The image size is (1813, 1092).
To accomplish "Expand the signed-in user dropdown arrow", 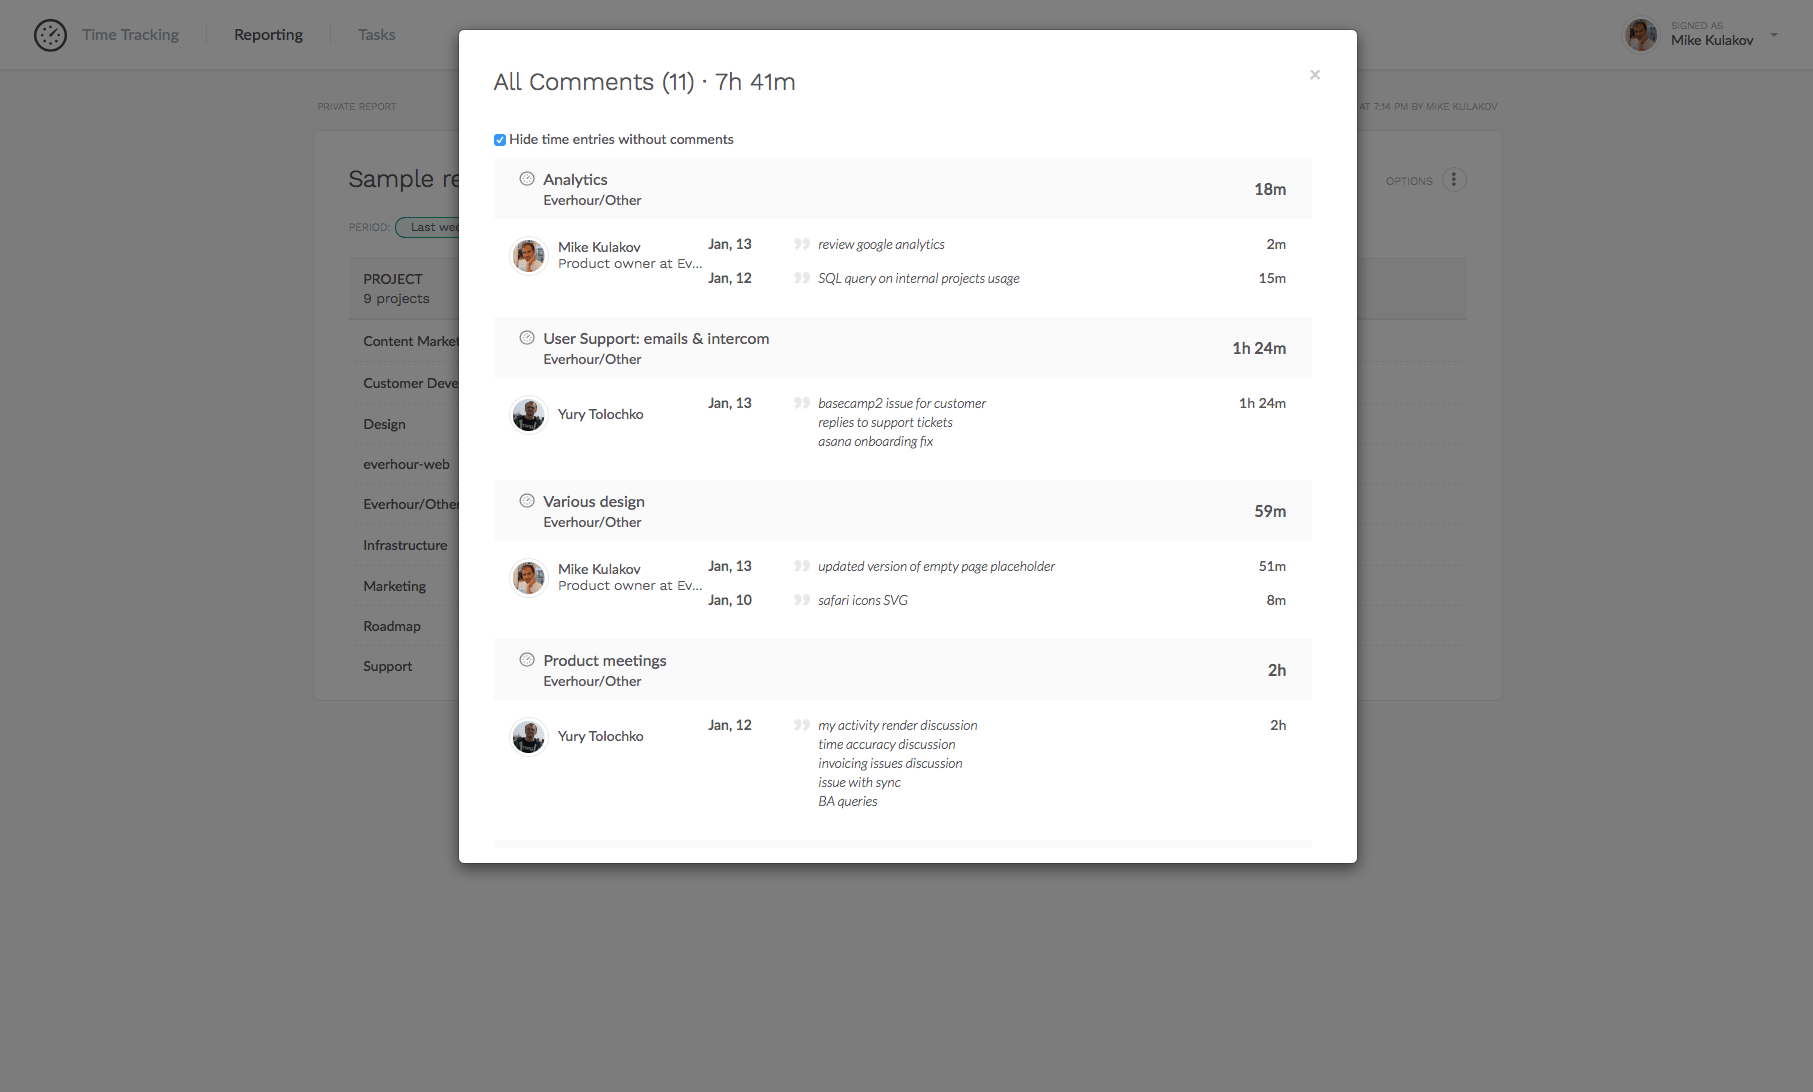I will click(1774, 35).
